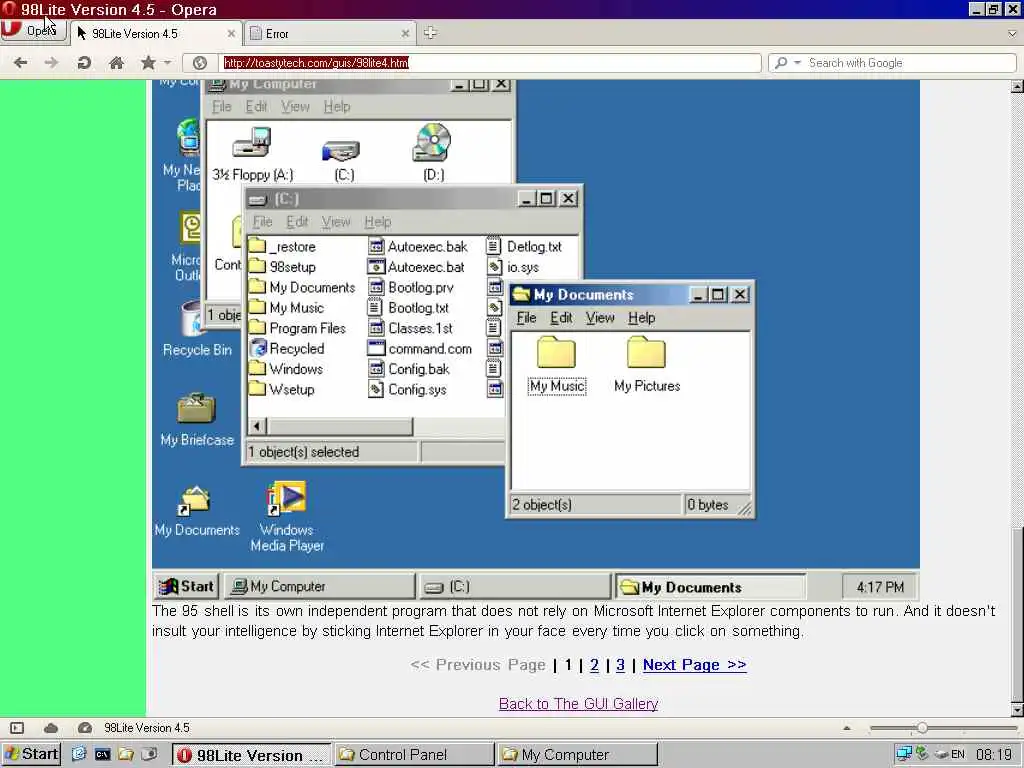Click the green tray icon beside the network monitors icon
The width and height of the screenshot is (1024, 768).
(922, 754)
